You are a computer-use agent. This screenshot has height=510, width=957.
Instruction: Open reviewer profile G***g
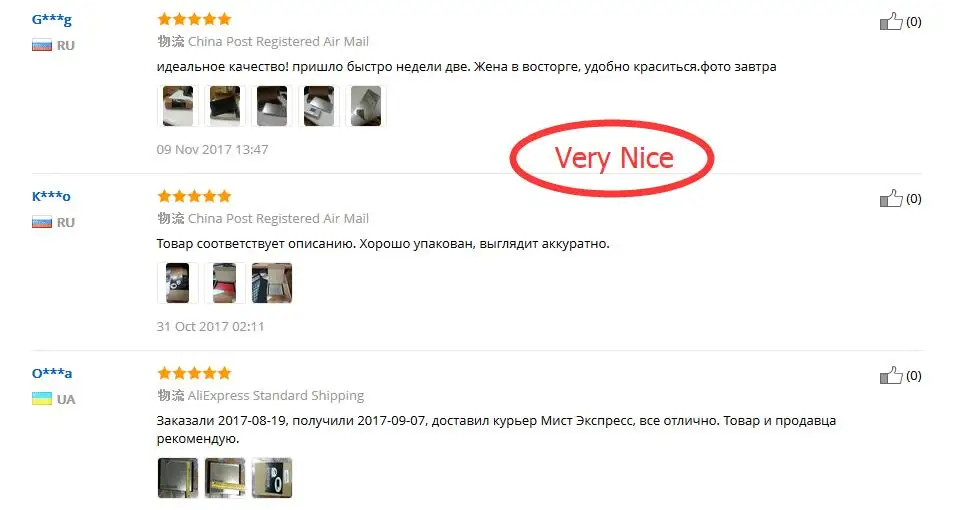[x=52, y=19]
